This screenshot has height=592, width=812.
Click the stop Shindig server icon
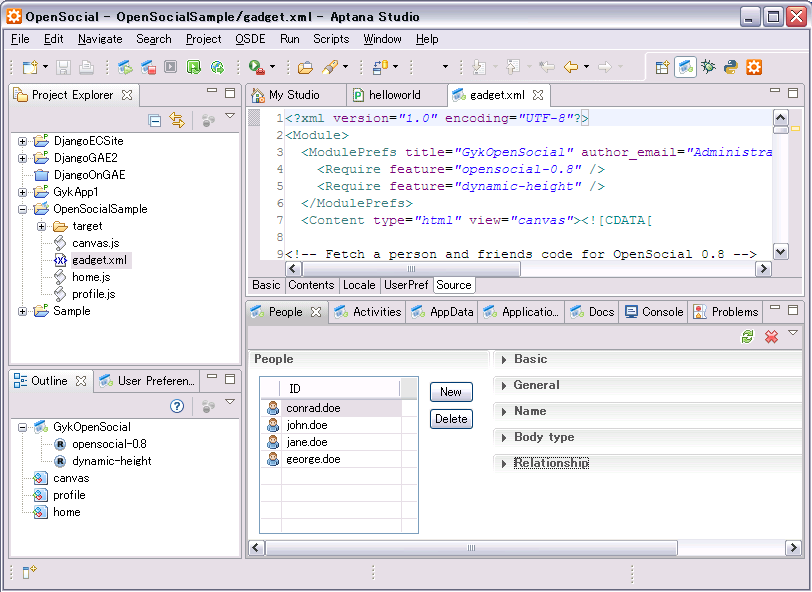[148, 67]
